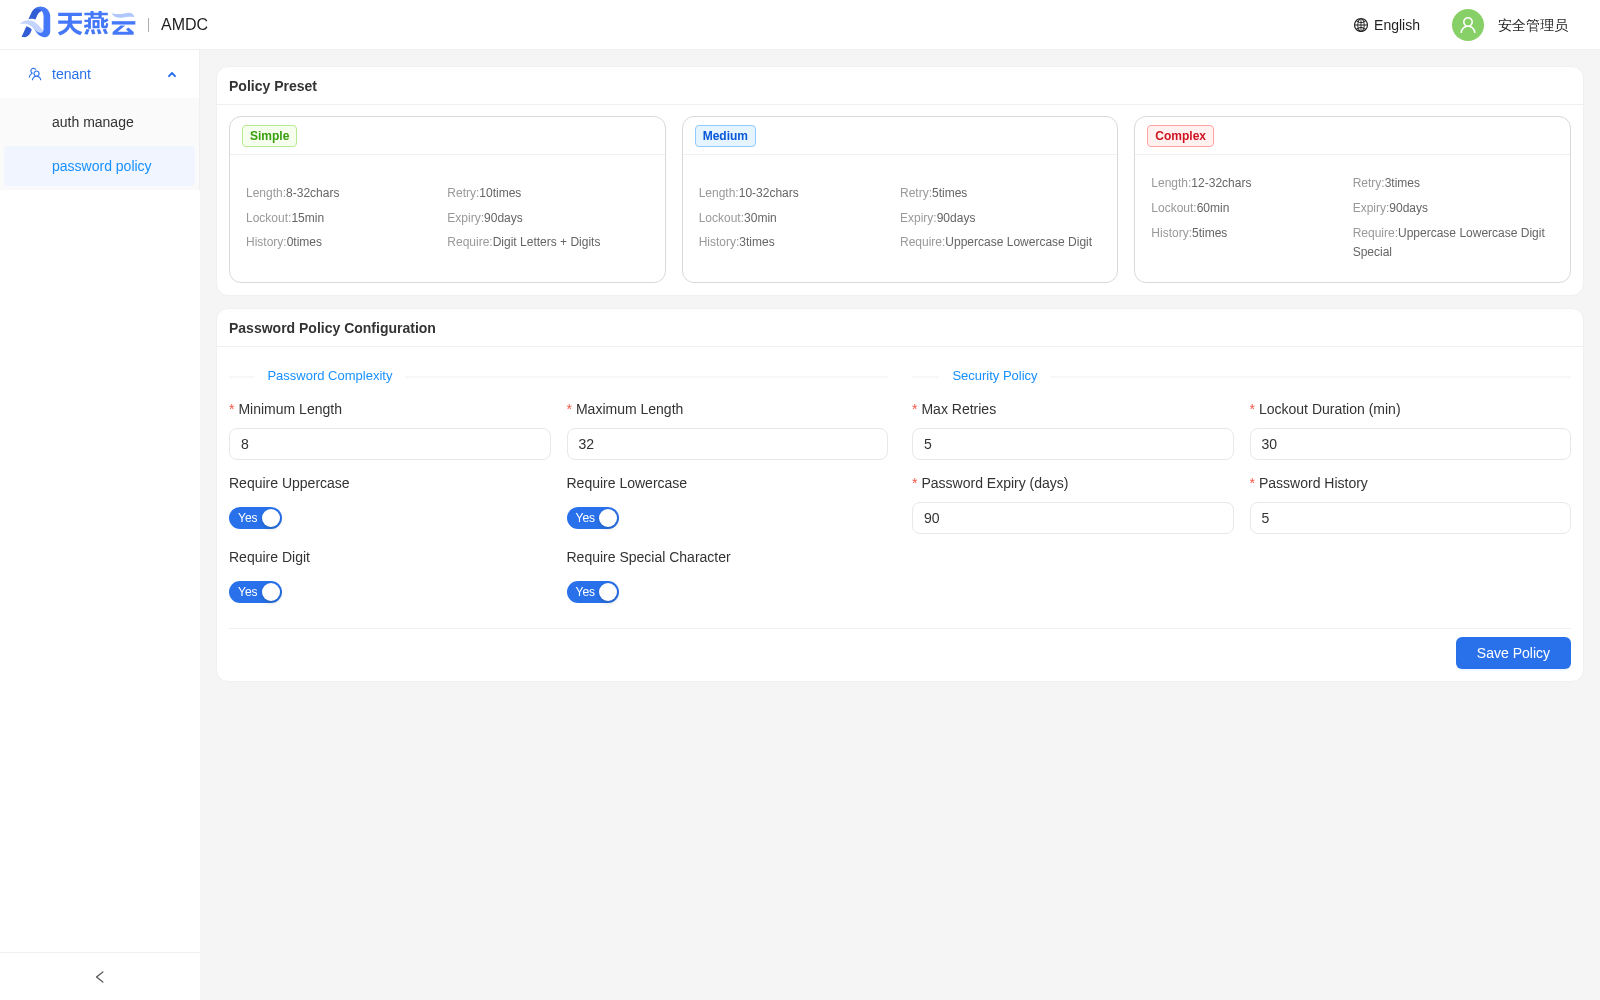Click the AMDC header text
1600x1000 pixels.
[x=184, y=25]
